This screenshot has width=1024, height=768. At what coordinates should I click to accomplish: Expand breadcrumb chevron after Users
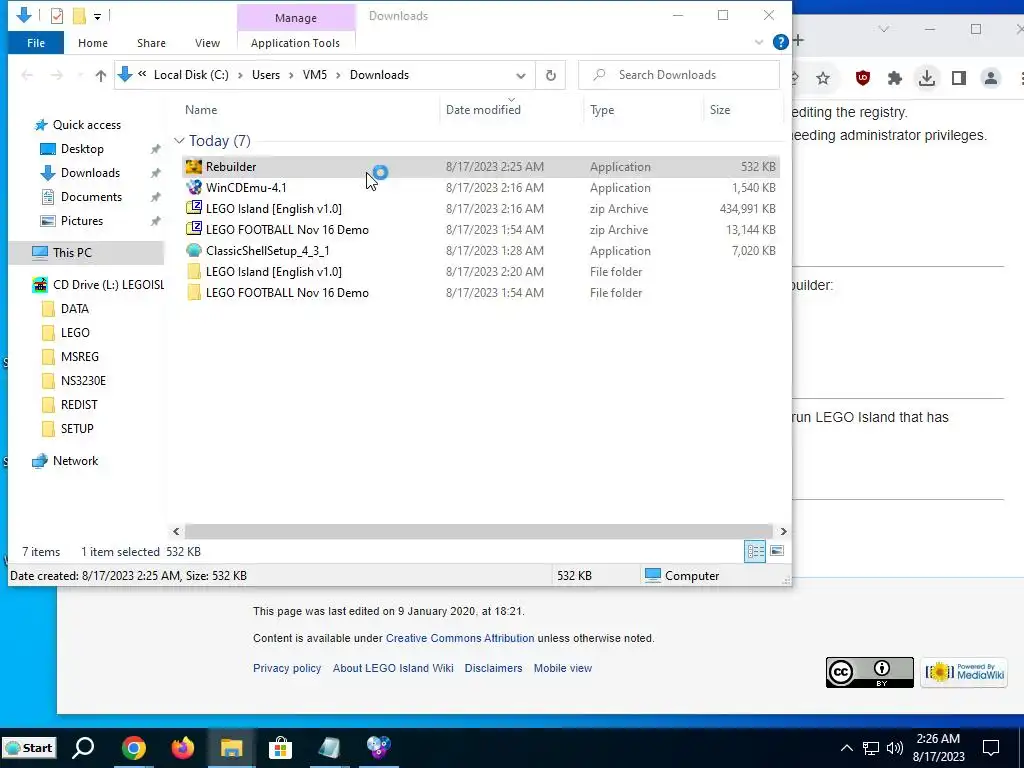point(291,75)
